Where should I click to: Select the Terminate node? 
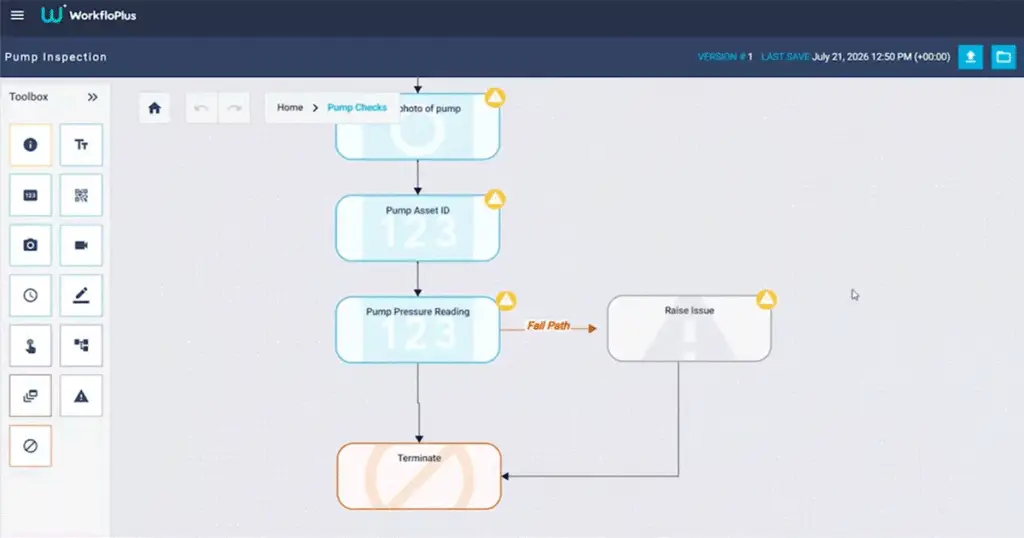point(419,476)
